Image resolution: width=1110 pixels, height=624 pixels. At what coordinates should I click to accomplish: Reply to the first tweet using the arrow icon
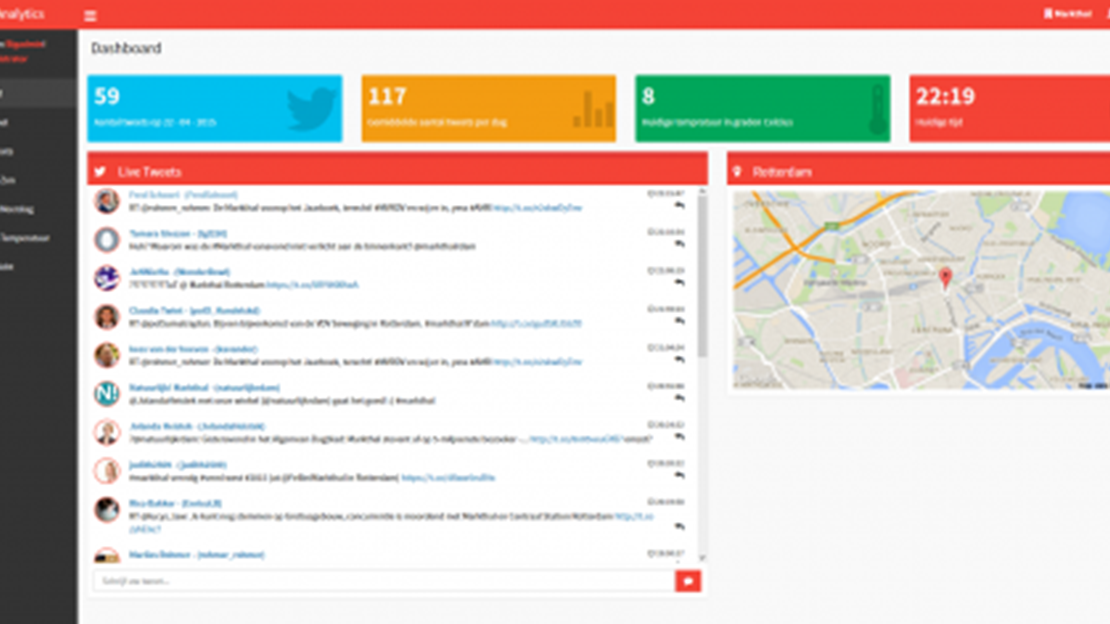click(680, 206)
